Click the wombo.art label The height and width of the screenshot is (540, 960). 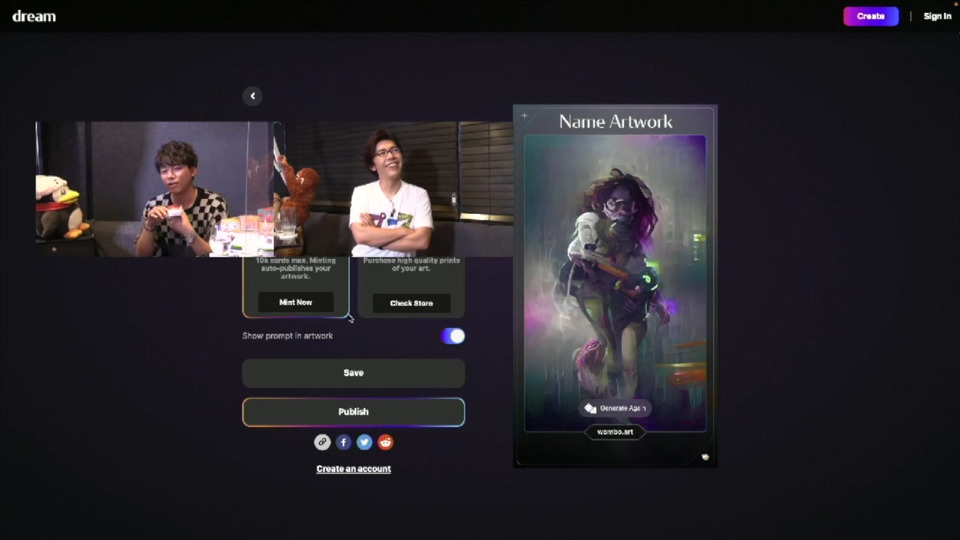point(615,432)
